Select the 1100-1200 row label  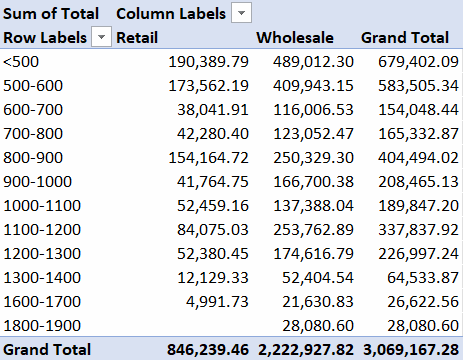(42, 230)
